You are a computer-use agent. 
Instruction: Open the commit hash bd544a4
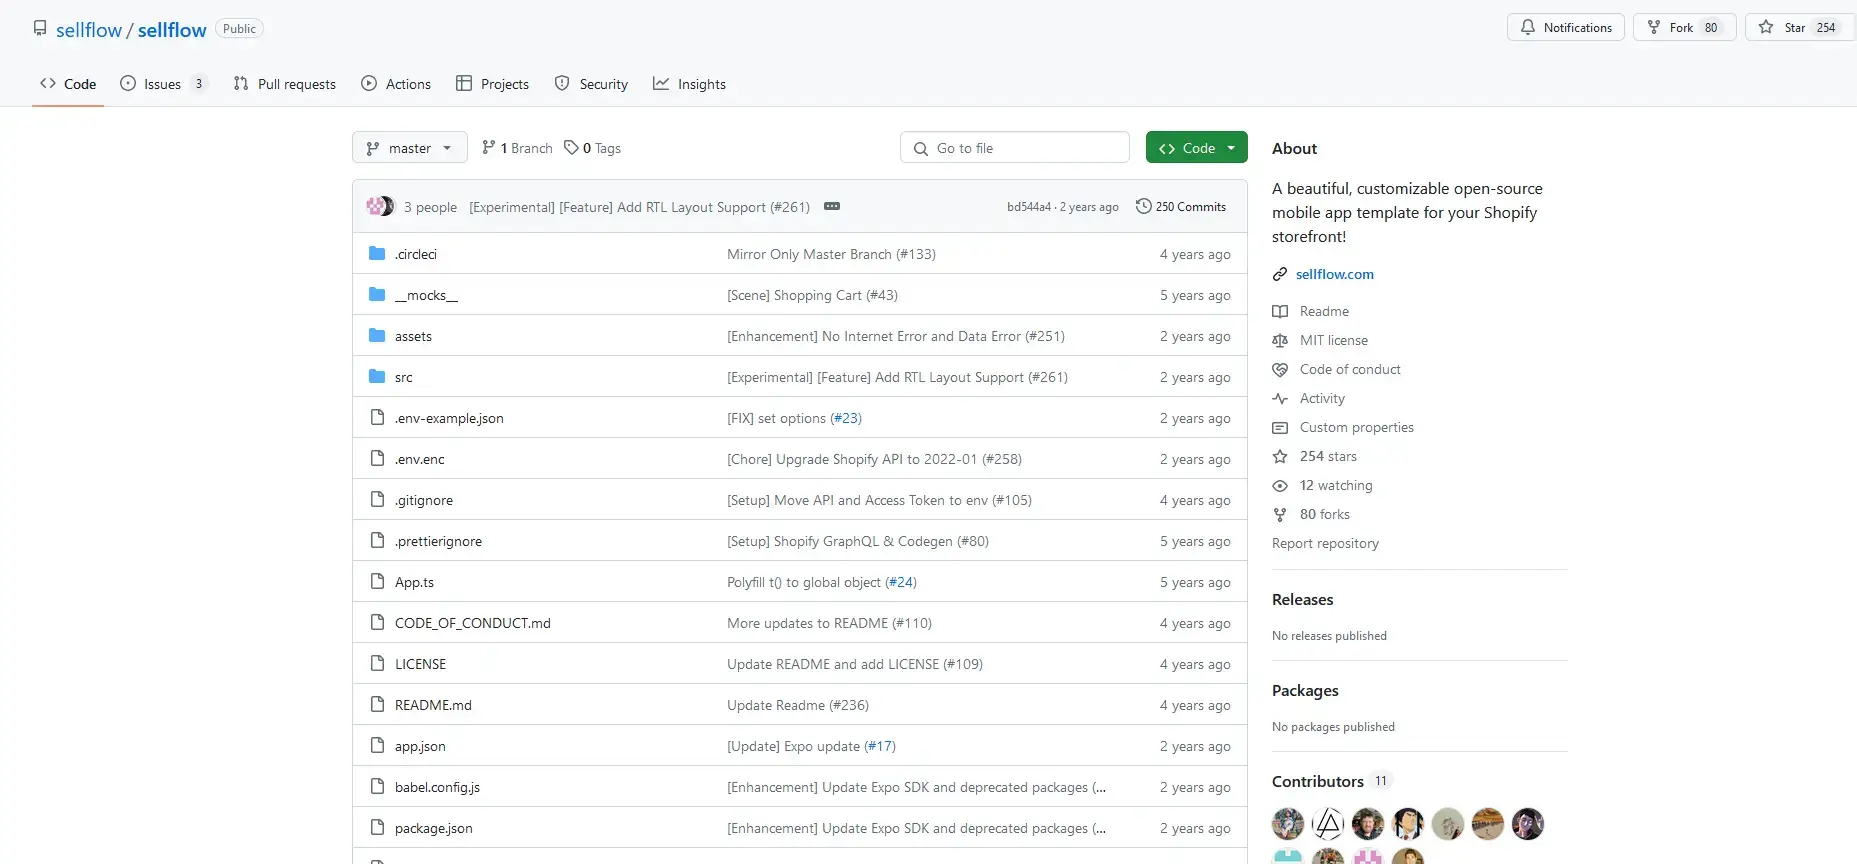click(x=1029, y=207)
